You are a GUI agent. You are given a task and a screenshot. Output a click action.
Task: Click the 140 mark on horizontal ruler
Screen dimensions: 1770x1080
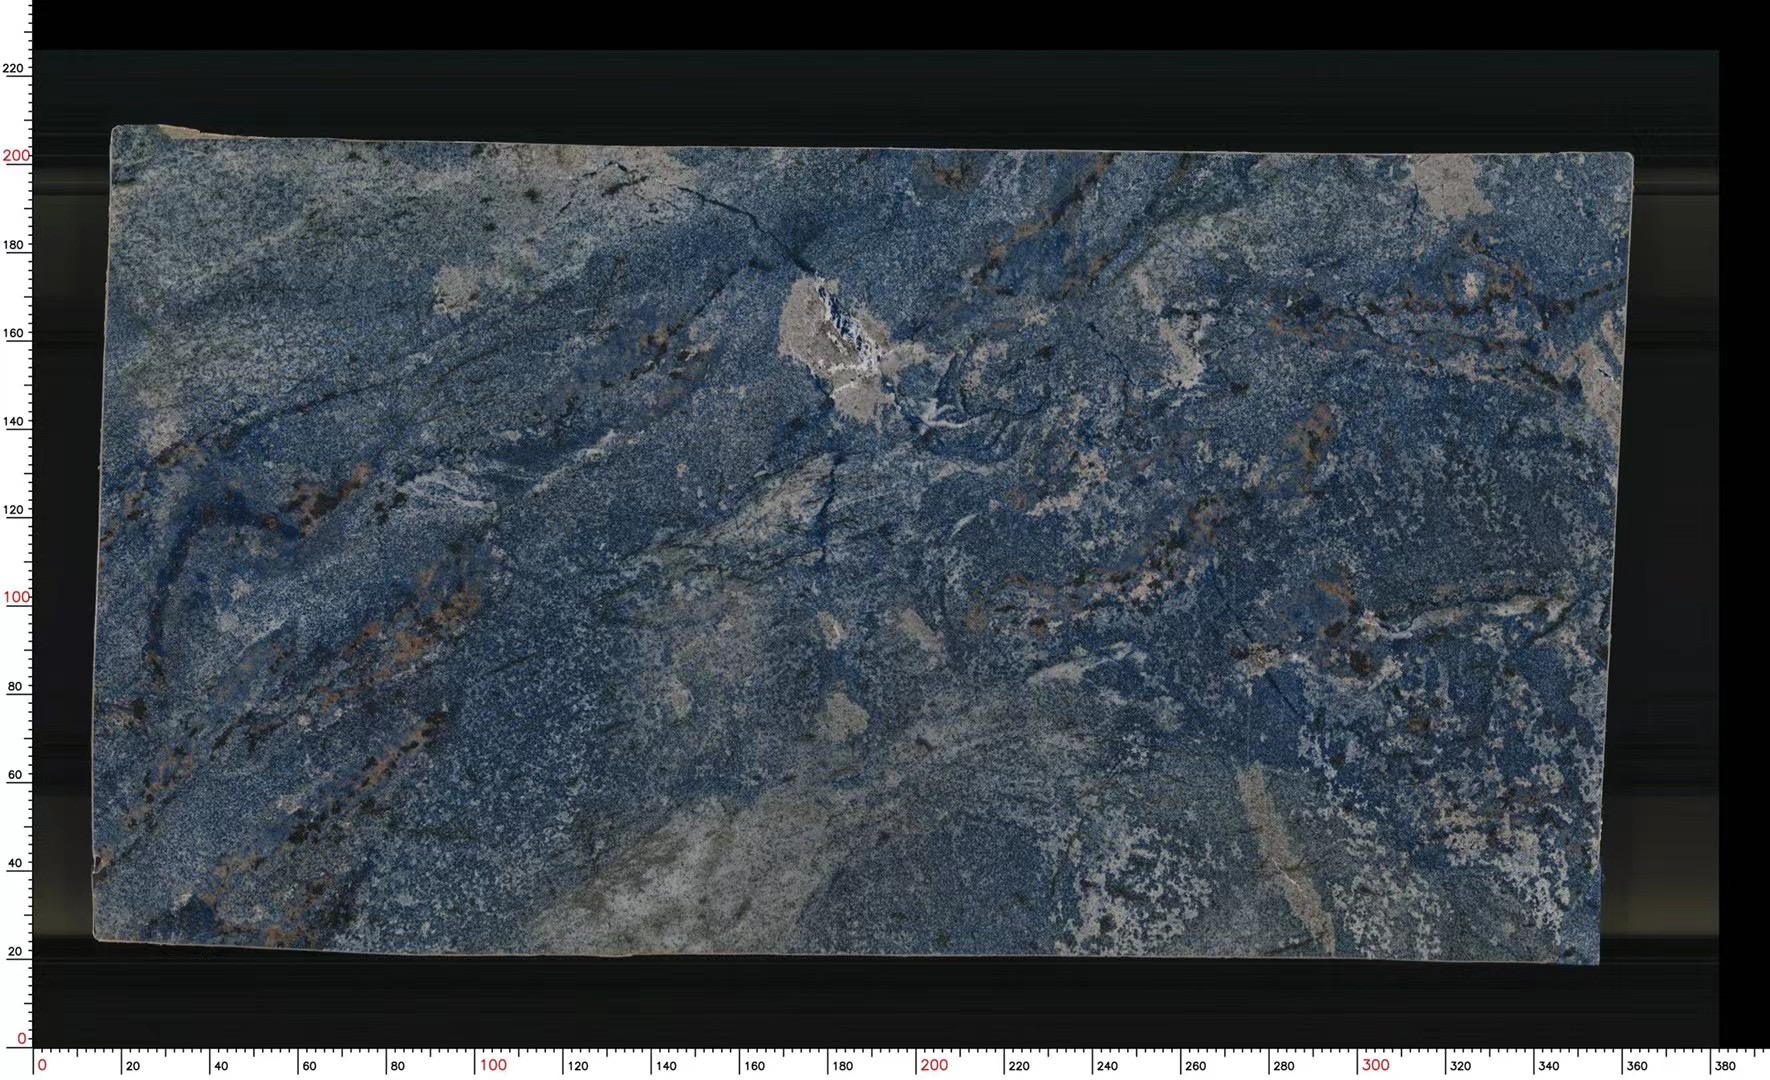click(666, 1066)
